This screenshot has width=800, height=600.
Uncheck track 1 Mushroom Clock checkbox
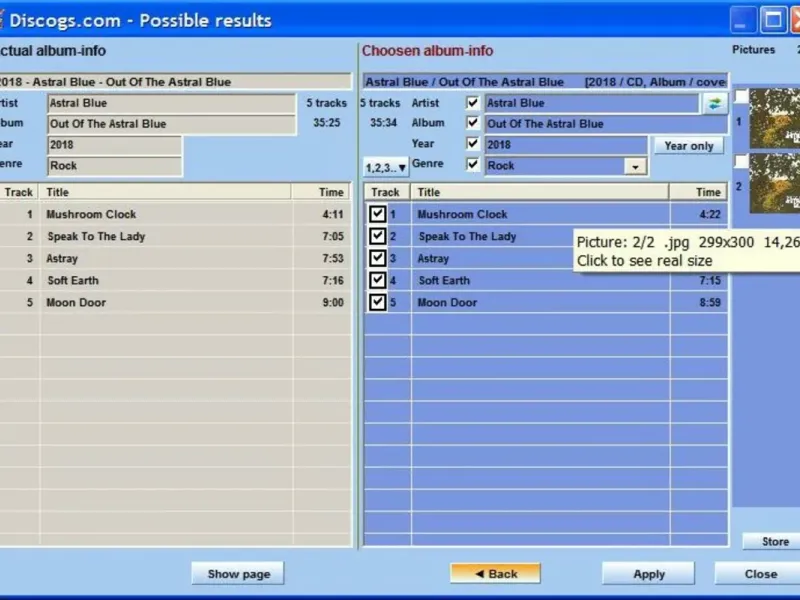click(x=378, y=214)
